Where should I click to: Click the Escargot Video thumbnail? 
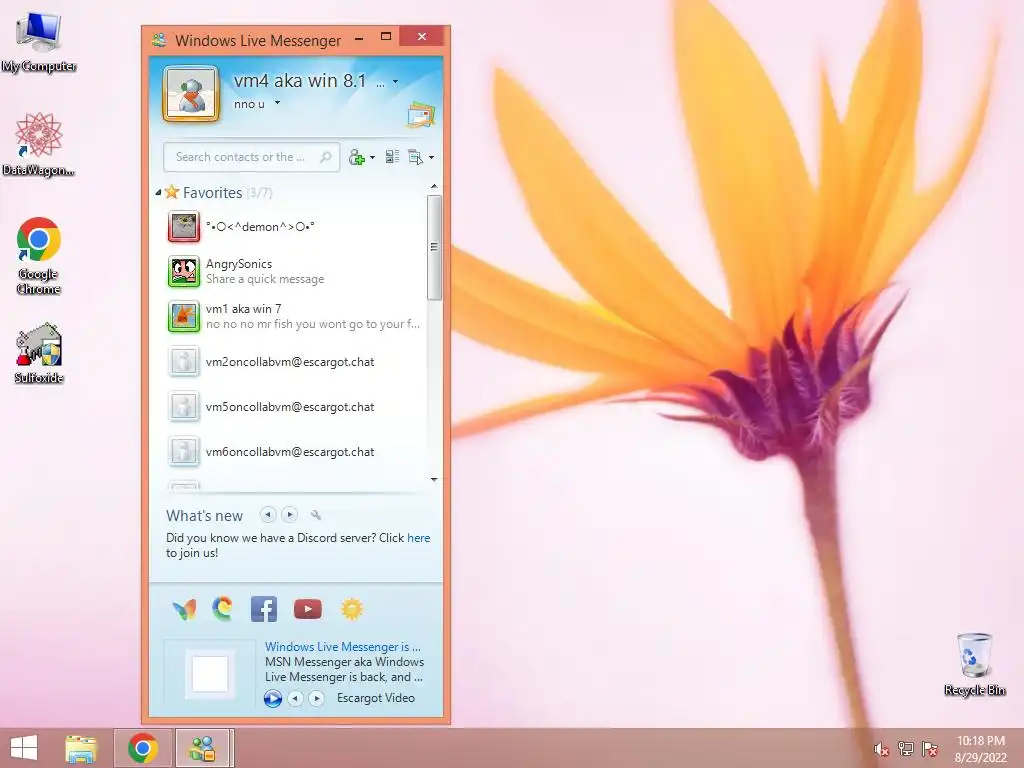click(x=210, y=673)
